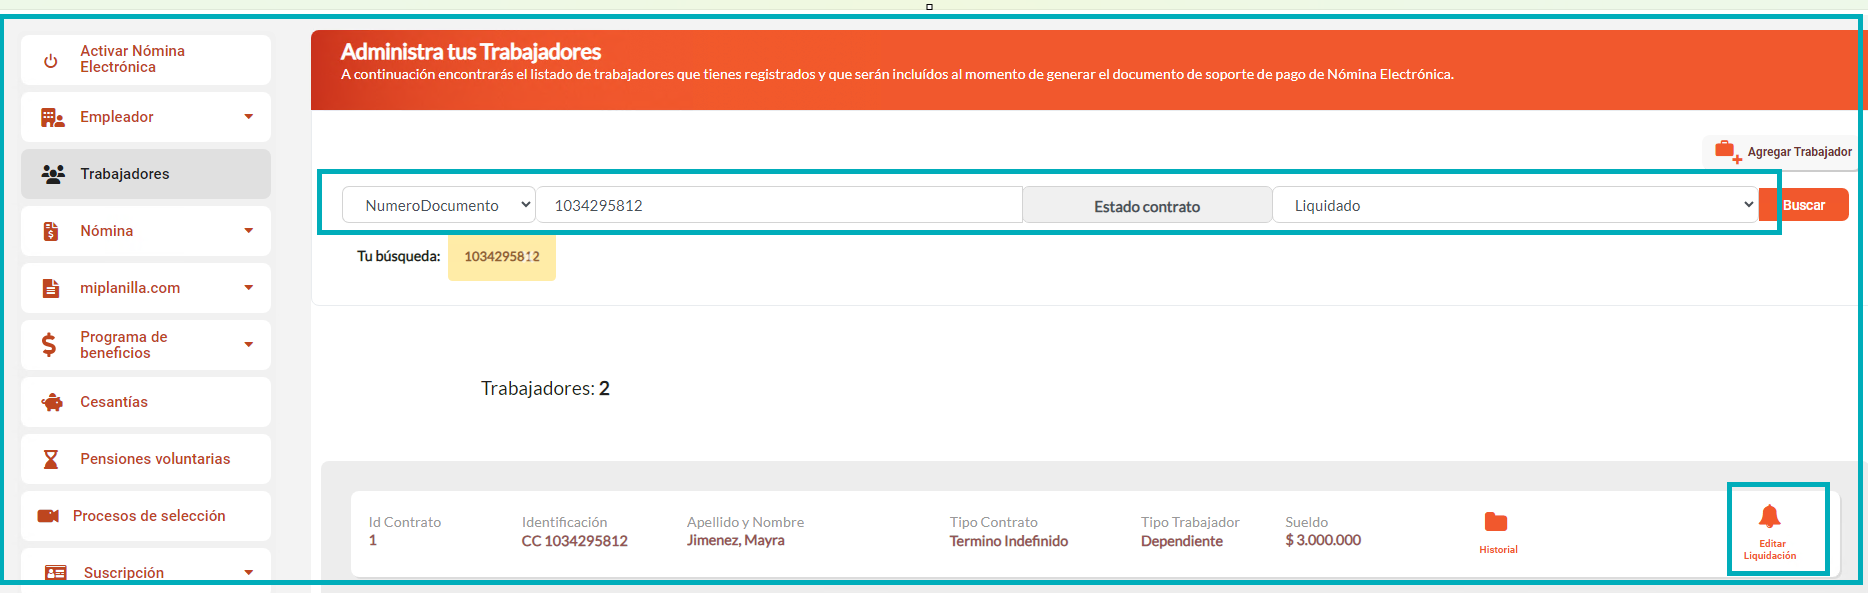Expand the Empleador menu arrow
The width and height of the screenshot is (1868, 593).
(x=249, y=117)
